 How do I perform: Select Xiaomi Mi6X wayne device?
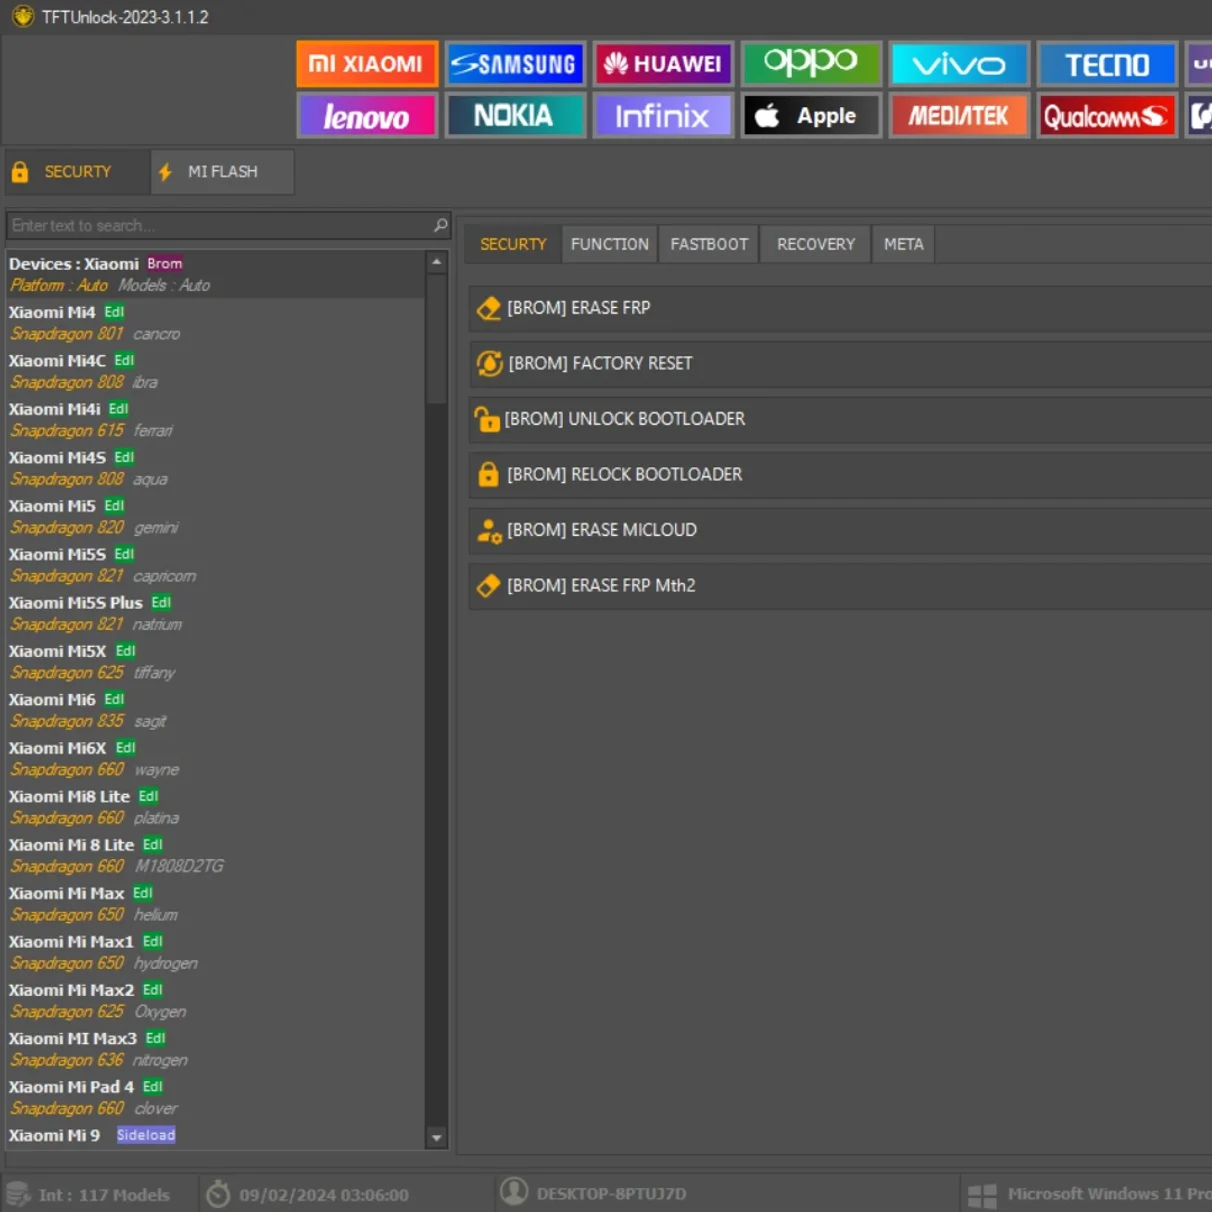215,759
